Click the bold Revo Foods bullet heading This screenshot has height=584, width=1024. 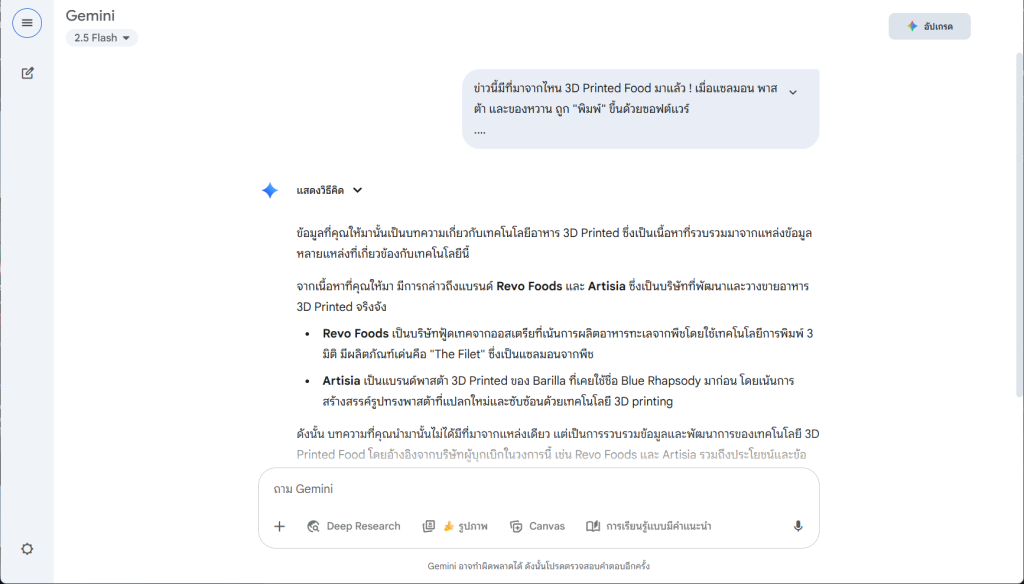pos(355,333)
